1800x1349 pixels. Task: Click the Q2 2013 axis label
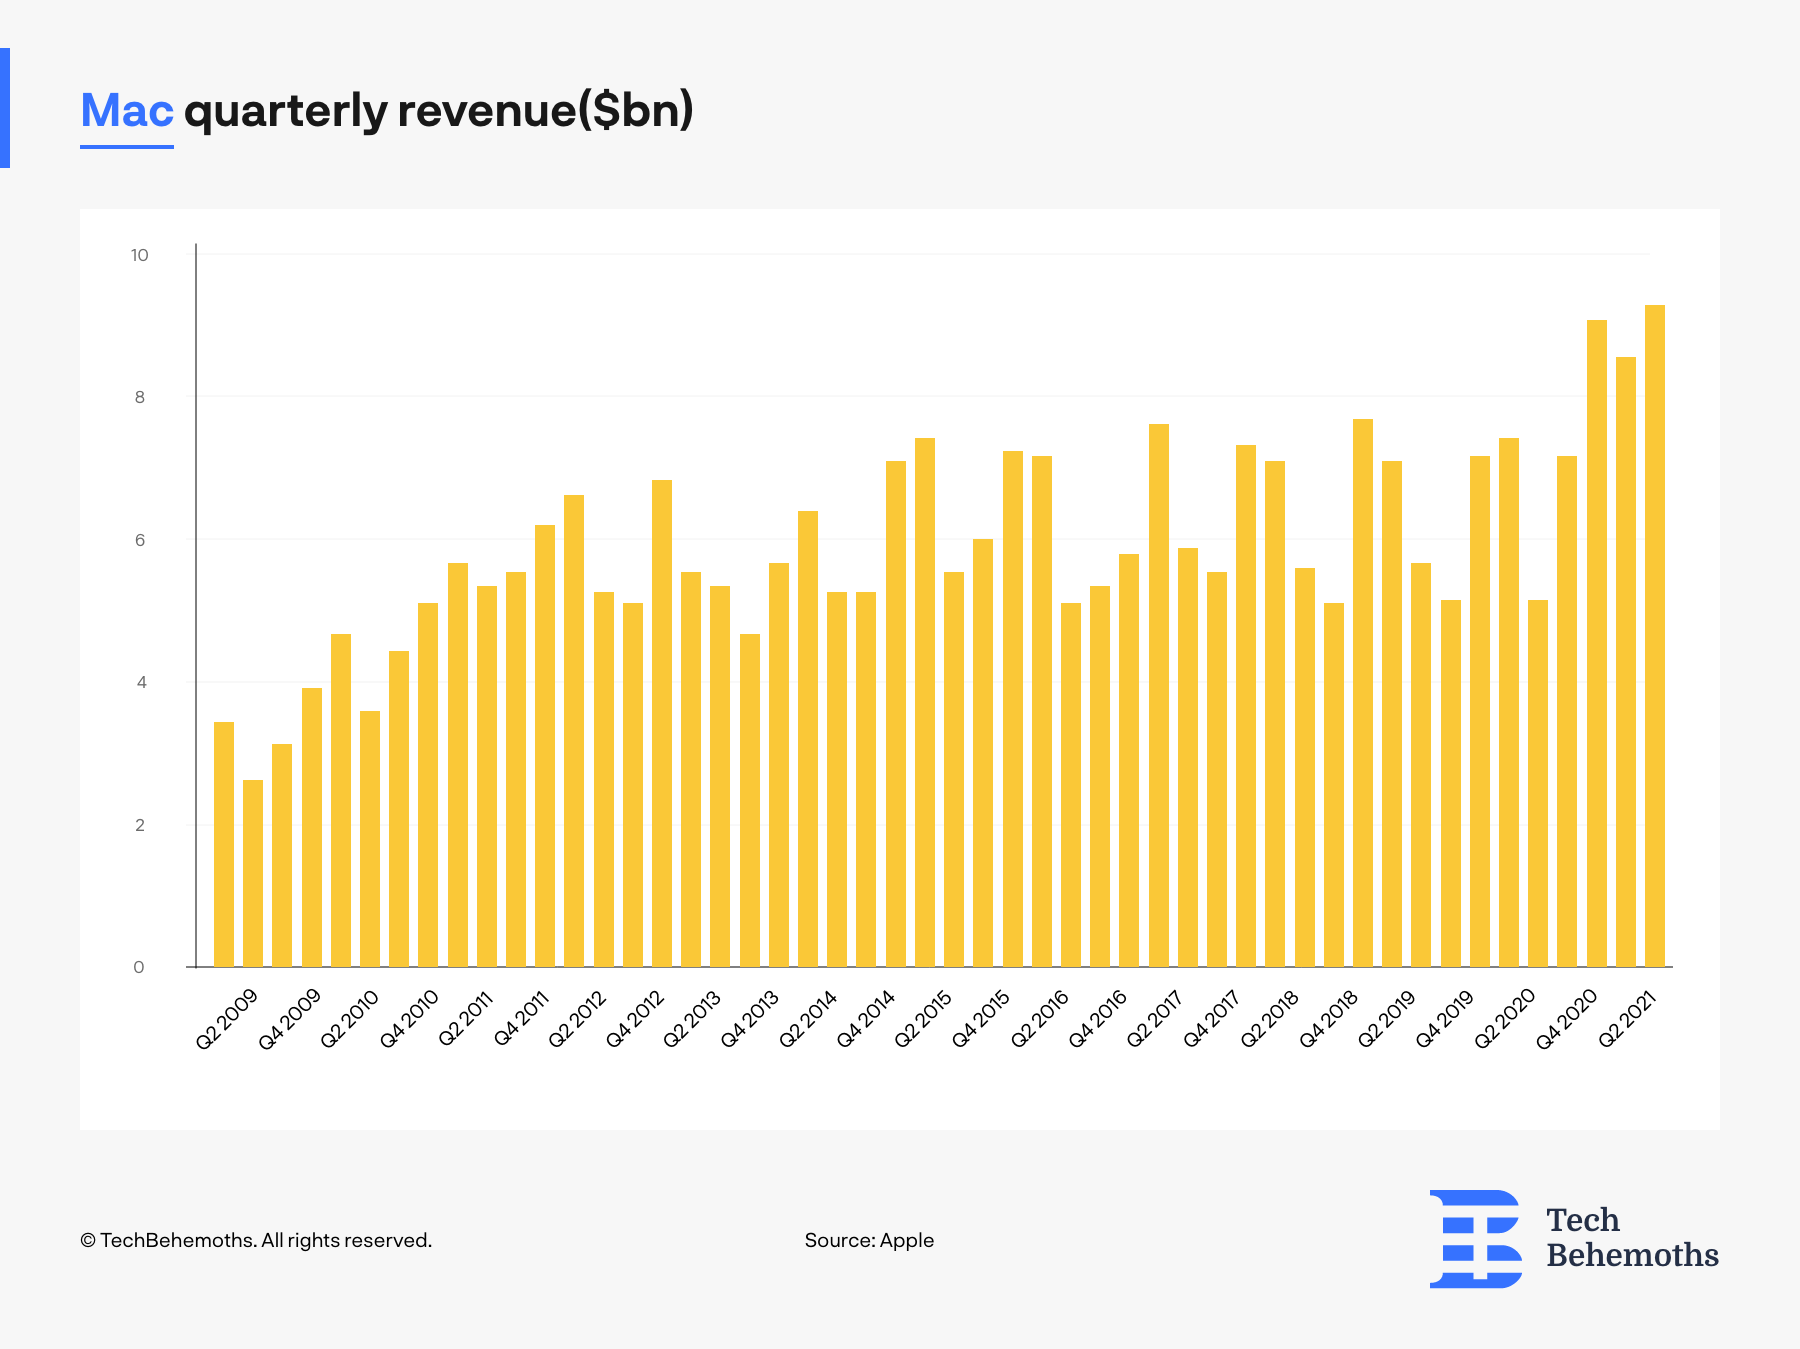pos(692,1019)
